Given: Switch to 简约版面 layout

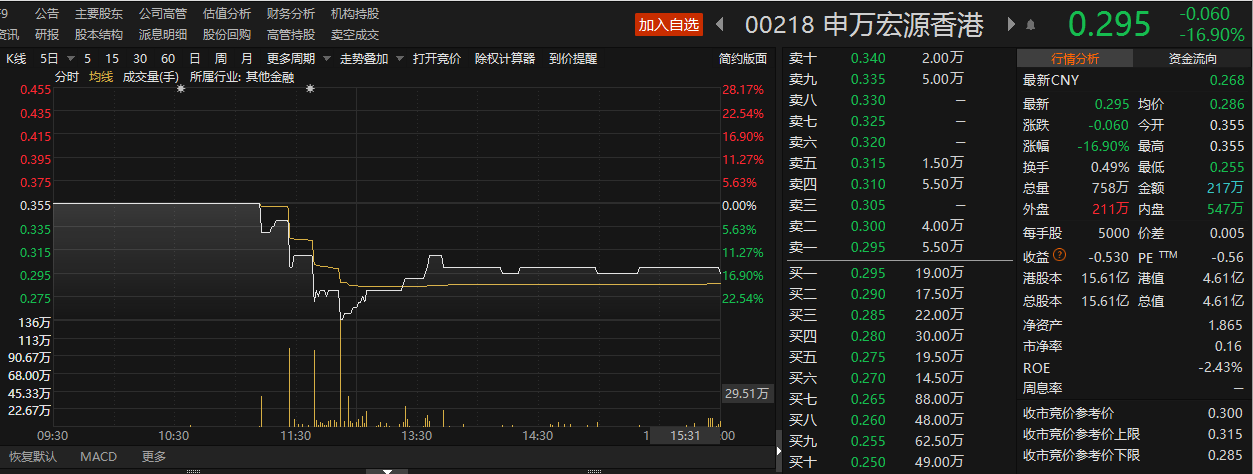Looking at the screenshot, I should (x=743, y=59).
